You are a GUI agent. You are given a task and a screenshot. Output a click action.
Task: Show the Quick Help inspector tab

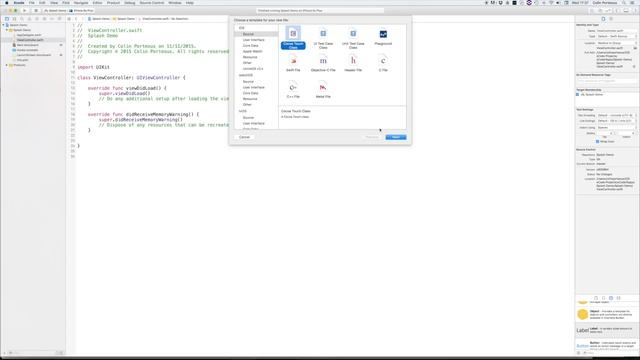click(x=611, y=19)
